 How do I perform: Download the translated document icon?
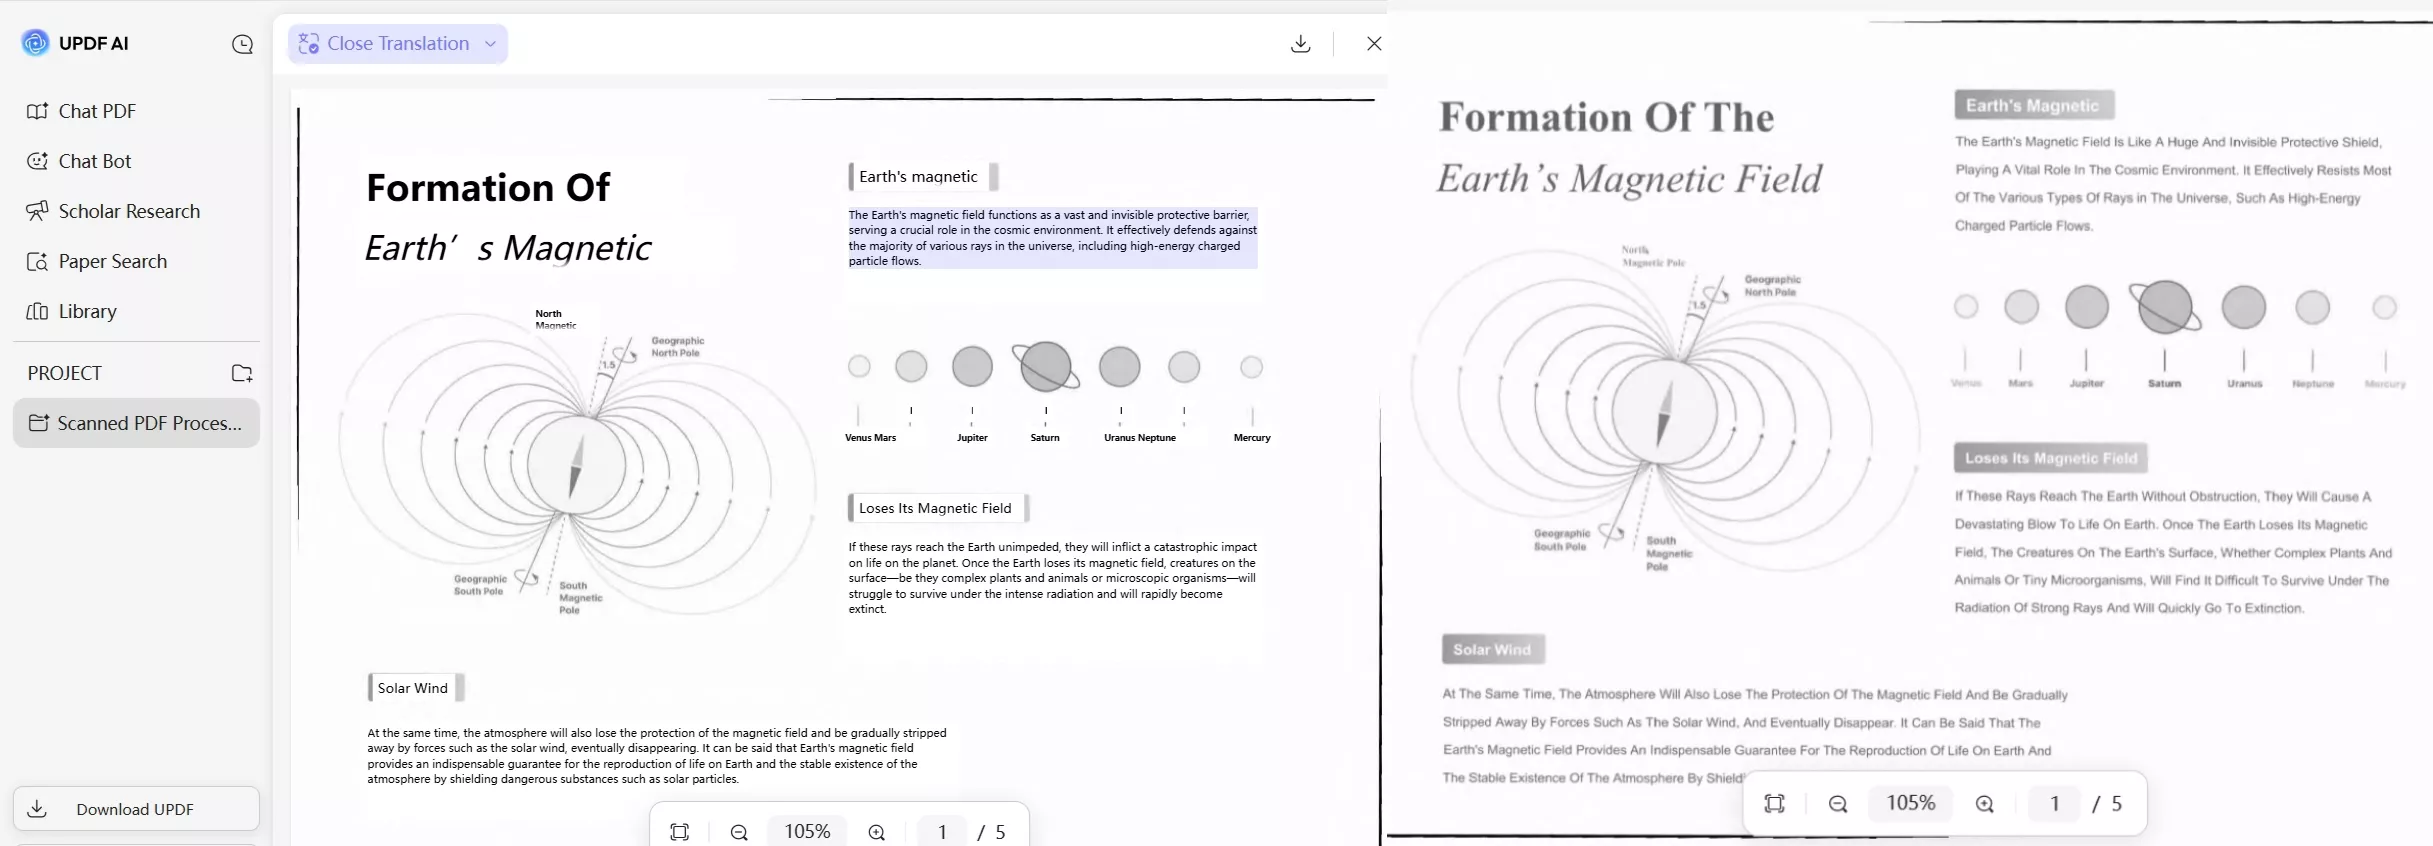1300,44
